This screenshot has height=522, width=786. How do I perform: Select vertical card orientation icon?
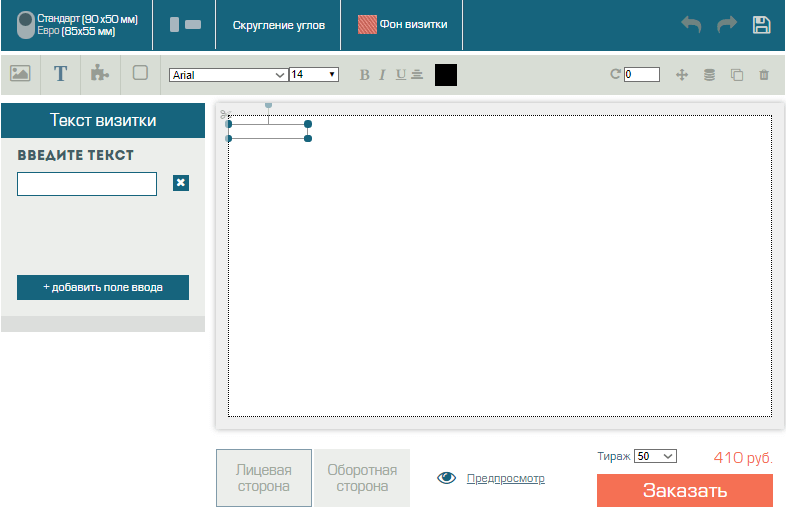174,25
